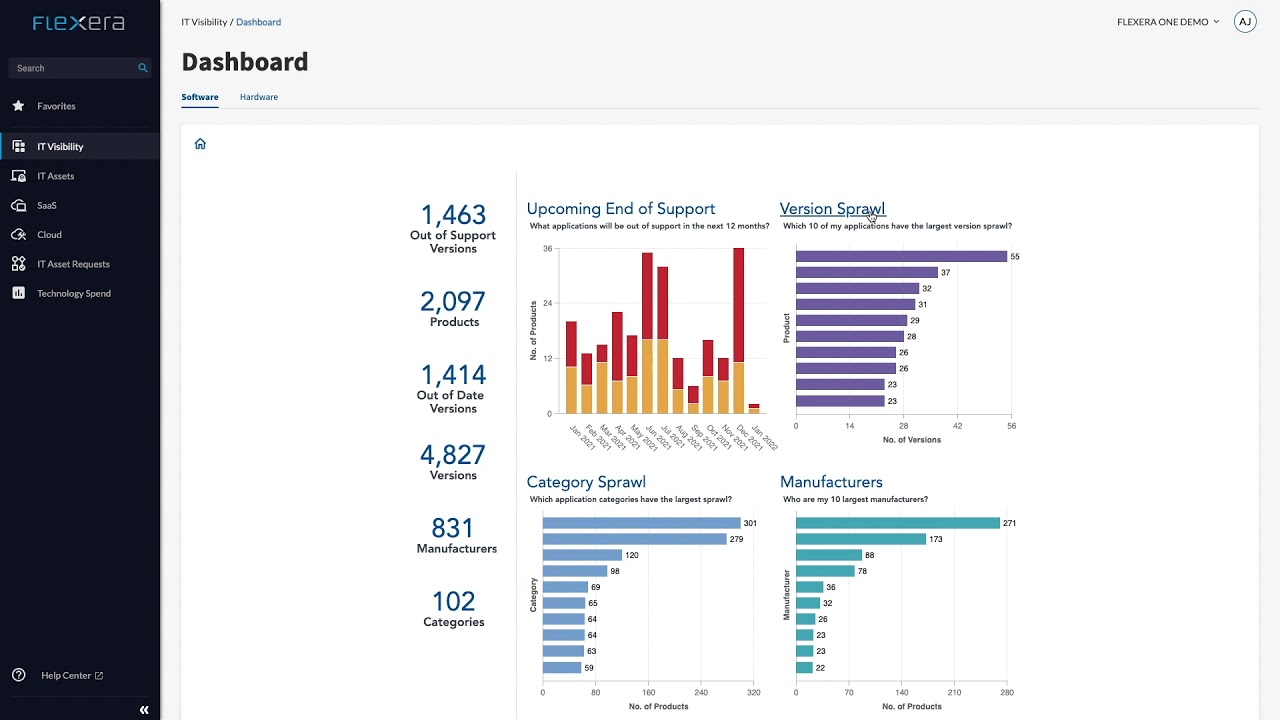Click the Manufacturers bar labeled 271

(898, 523)
